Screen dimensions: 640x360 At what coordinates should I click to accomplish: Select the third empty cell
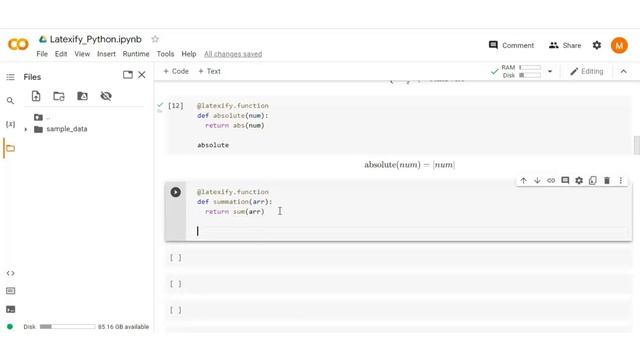tap(398, 310)
